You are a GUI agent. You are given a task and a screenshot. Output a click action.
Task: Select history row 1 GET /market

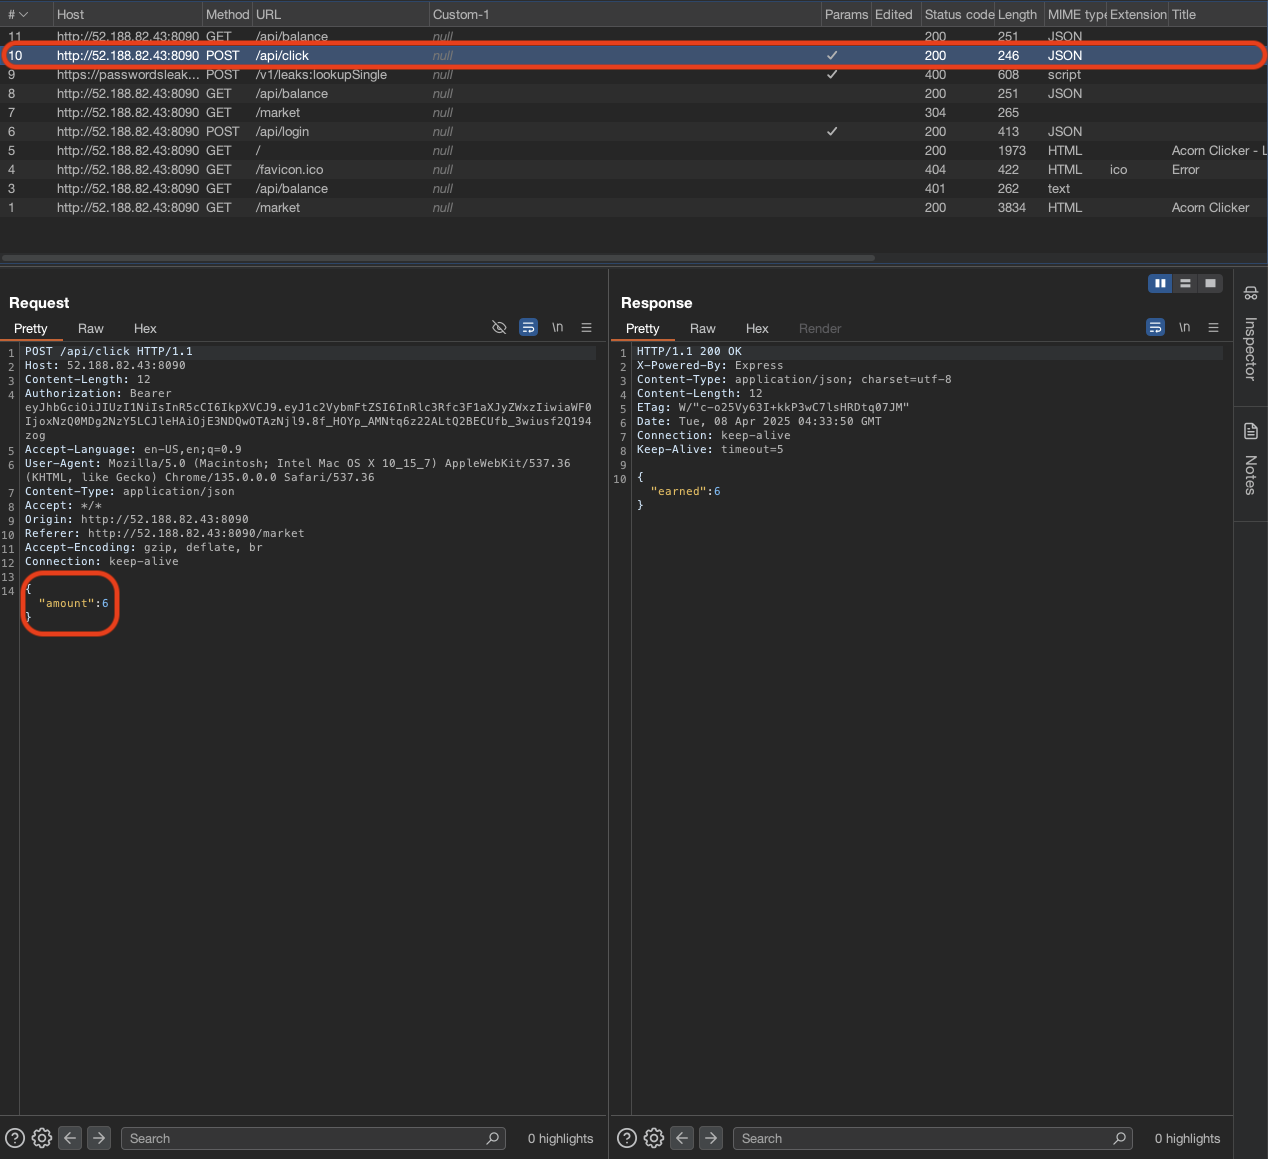(x=634, y=207)
